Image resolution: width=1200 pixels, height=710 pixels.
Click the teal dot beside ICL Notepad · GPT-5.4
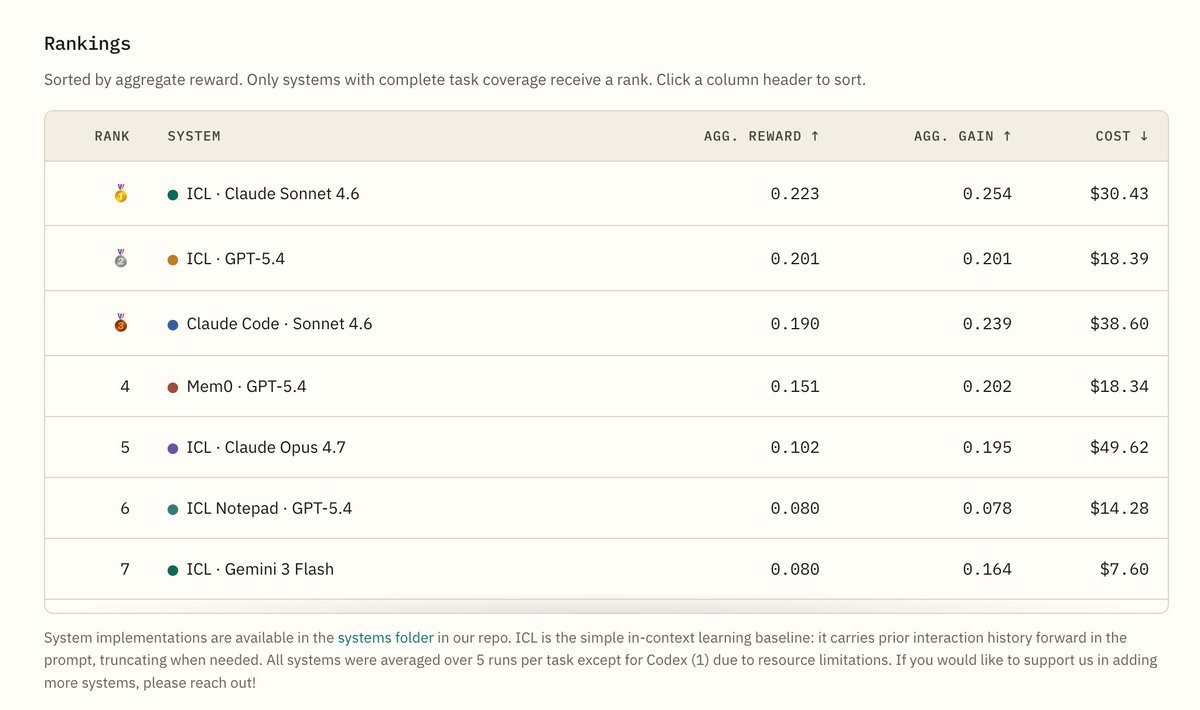(x=173, y=510)
